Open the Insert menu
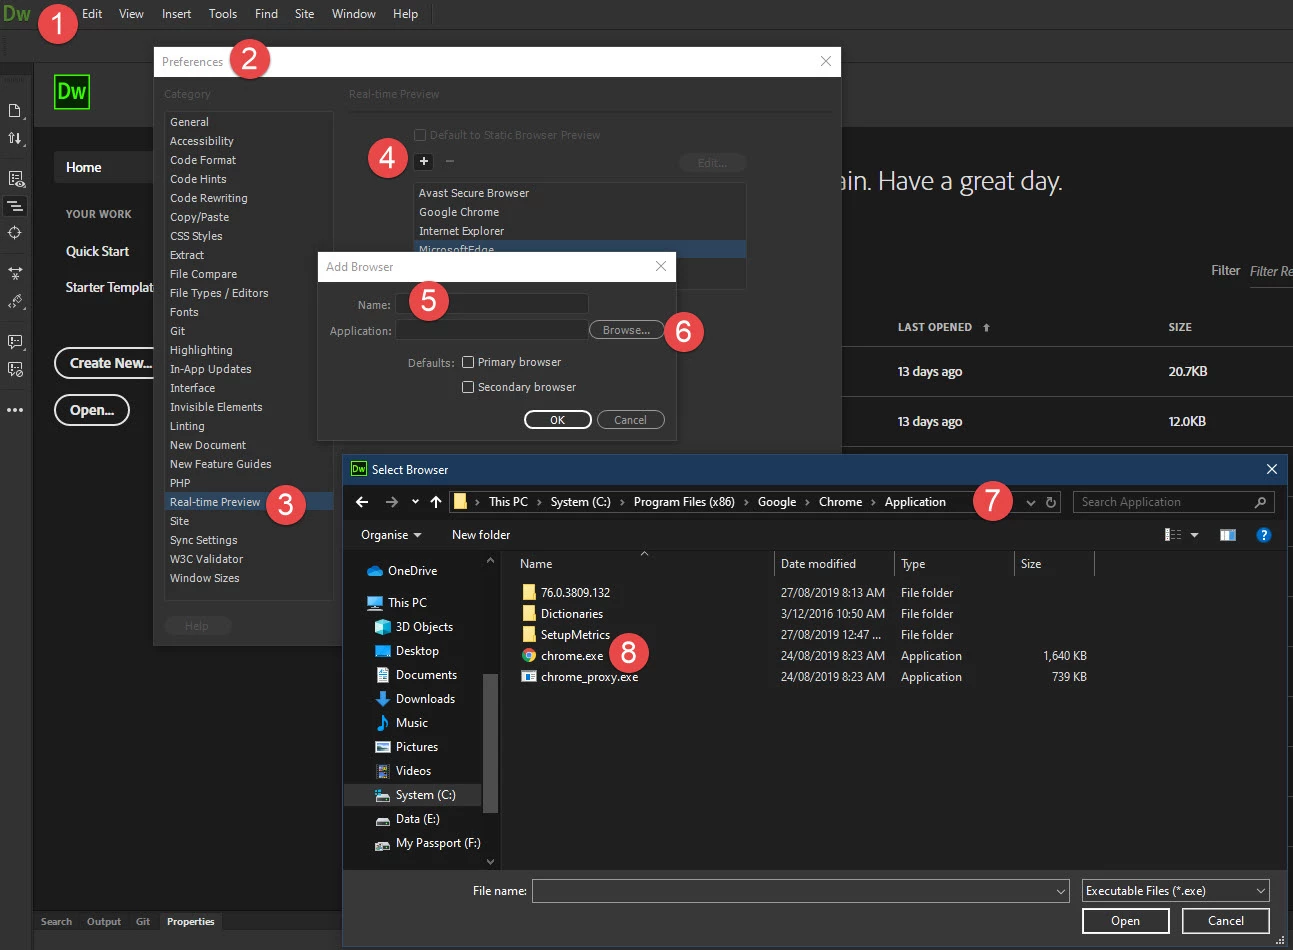This screenshot has height=950, width=1293. click(x=176, y=14)
